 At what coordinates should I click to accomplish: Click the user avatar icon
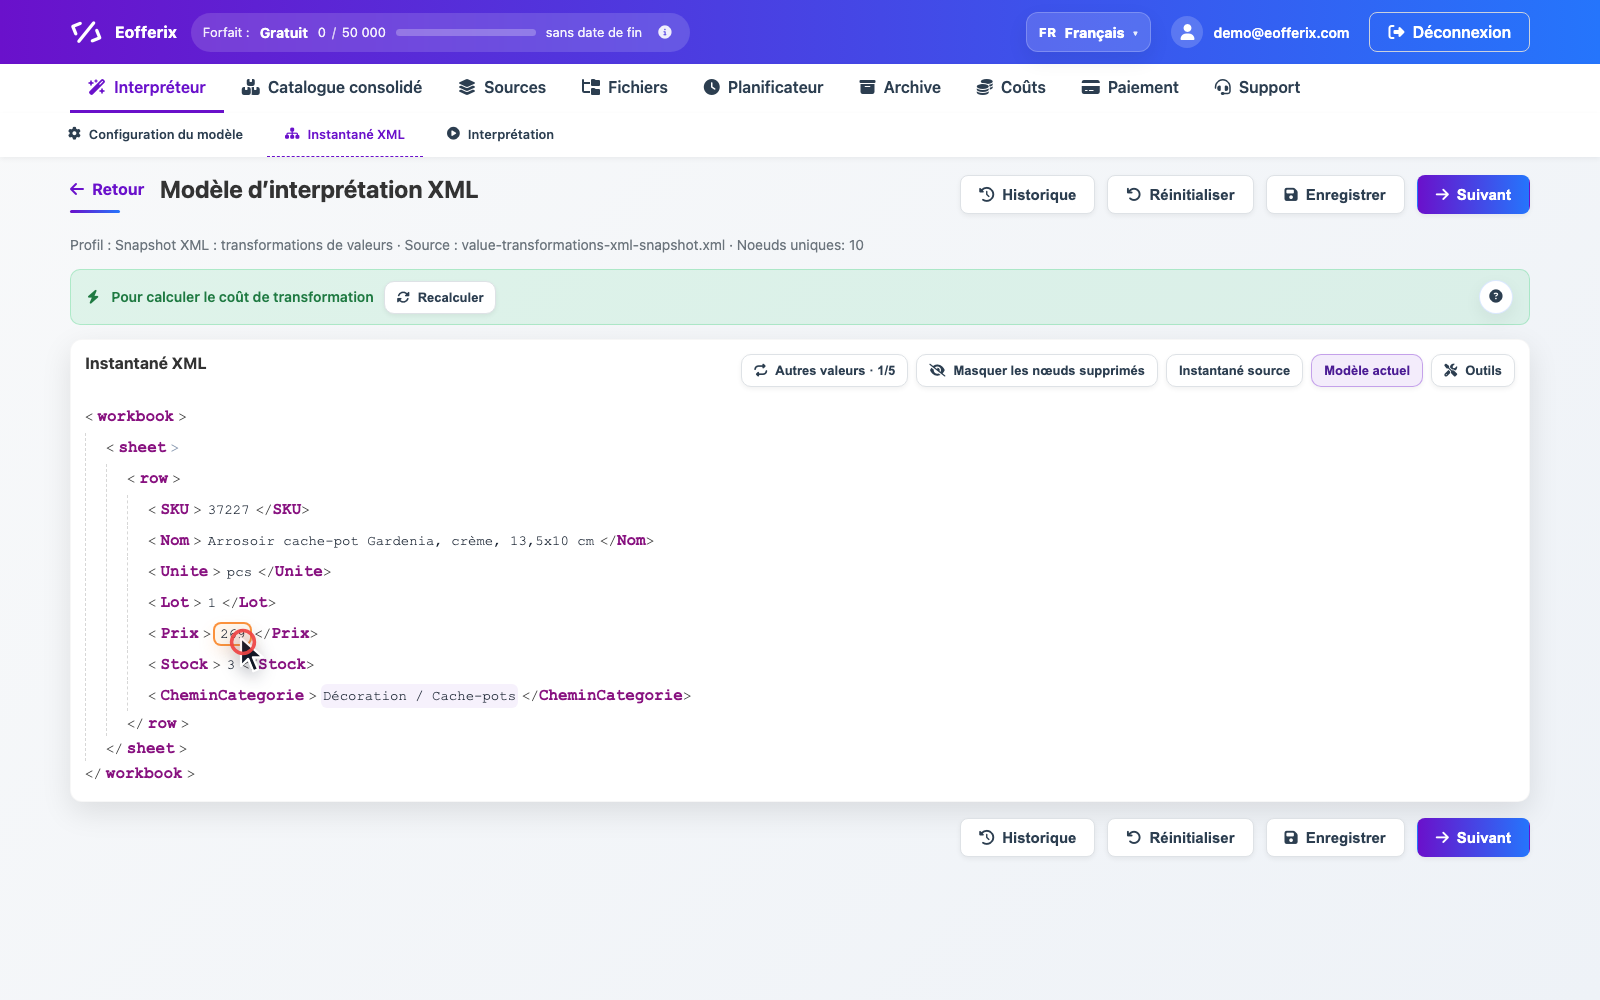coord(1186,32)
